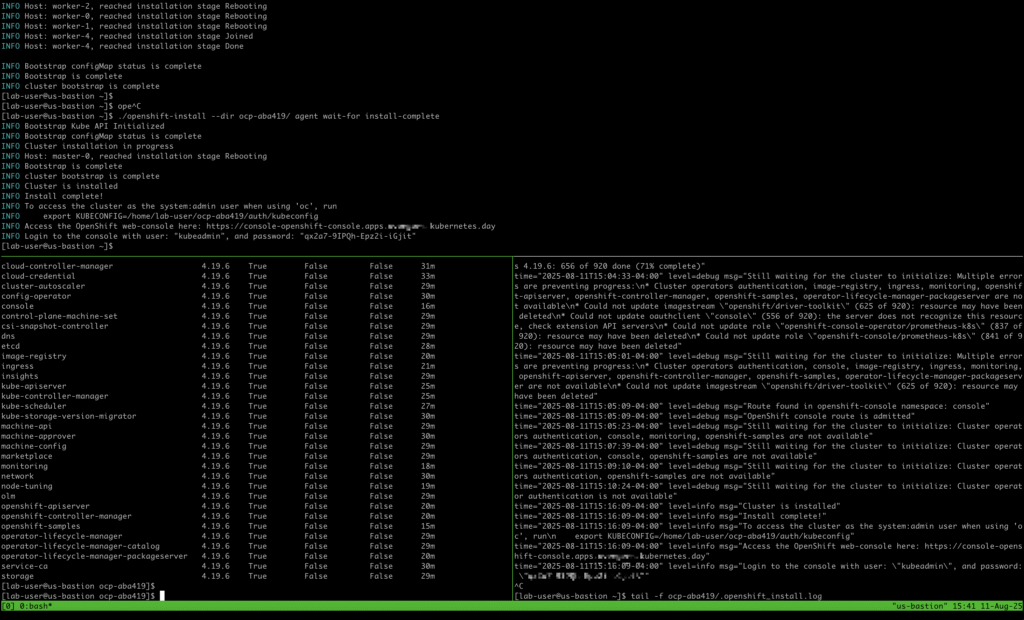Click the marketplace operator name
Viewport: 1024px width, 620px height.
[x=27, y=456]
